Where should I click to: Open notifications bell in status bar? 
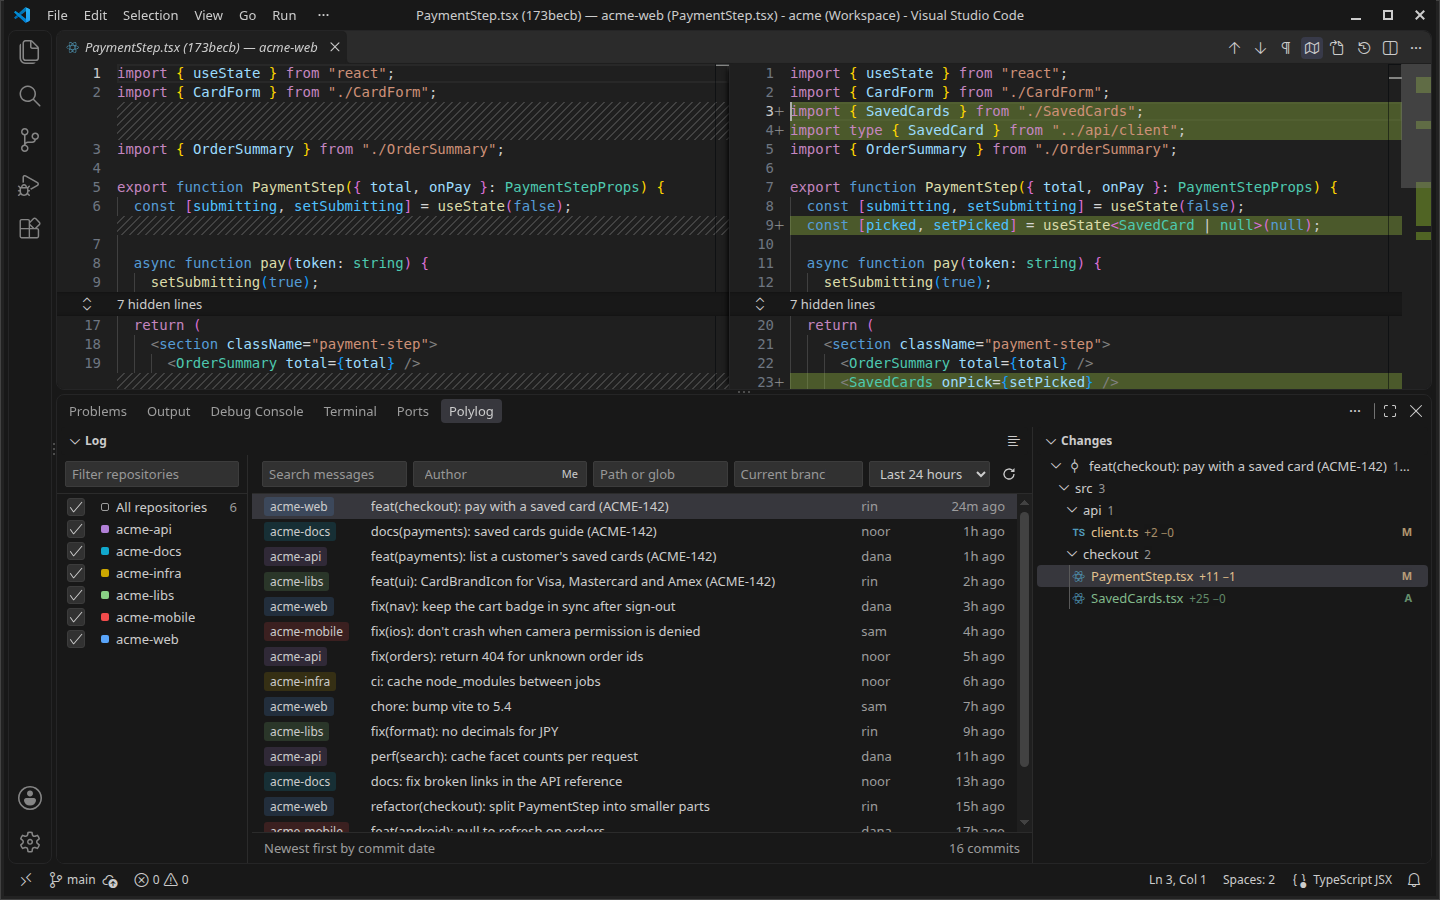1414,880
